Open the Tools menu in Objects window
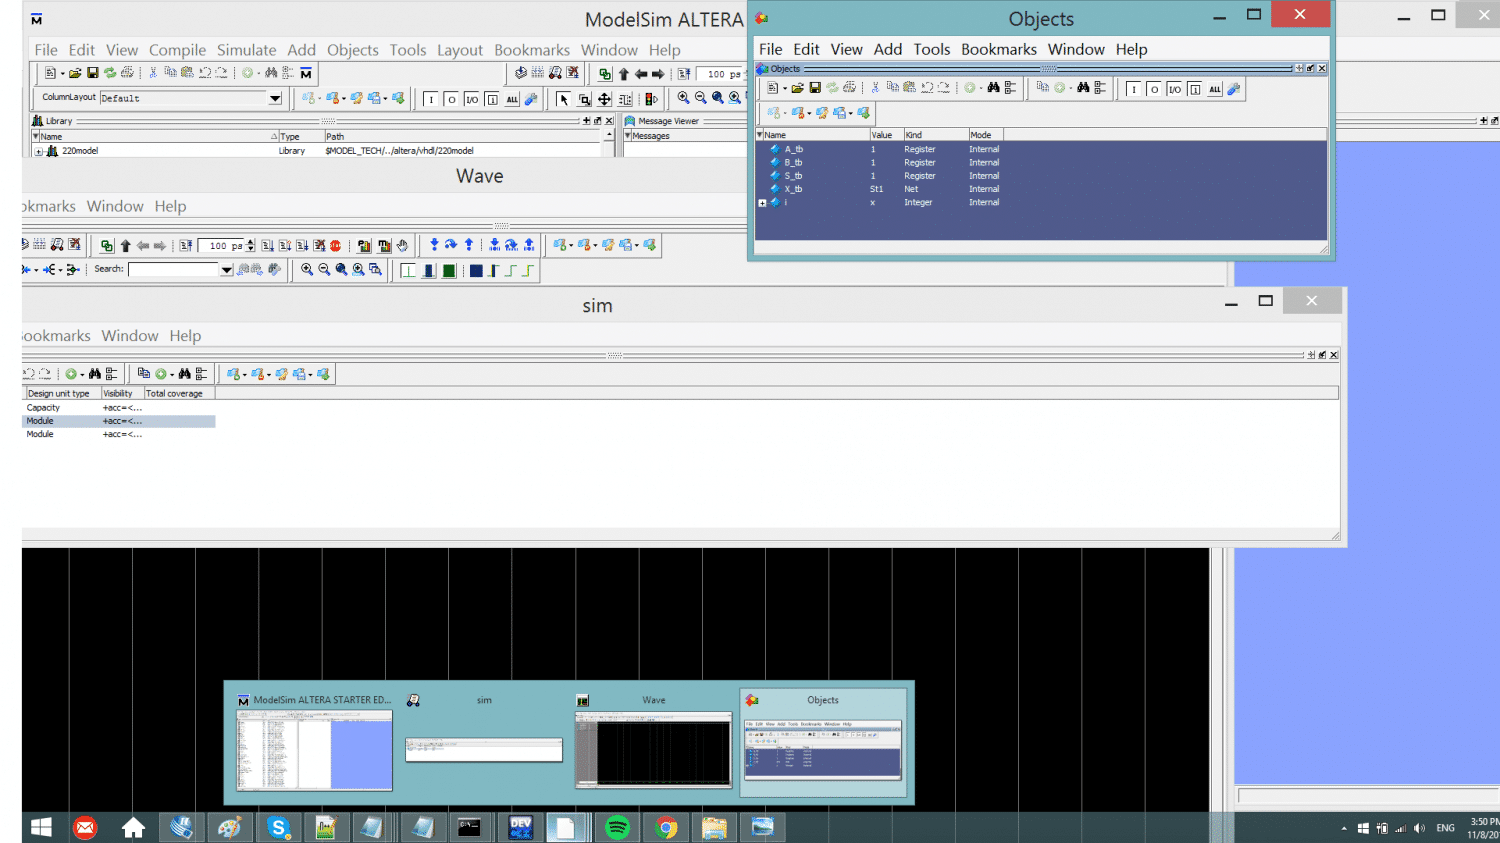 [932, 49]
